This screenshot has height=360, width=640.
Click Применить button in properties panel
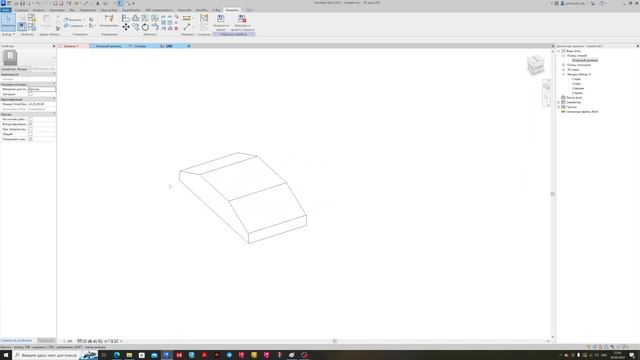(46, 340)
